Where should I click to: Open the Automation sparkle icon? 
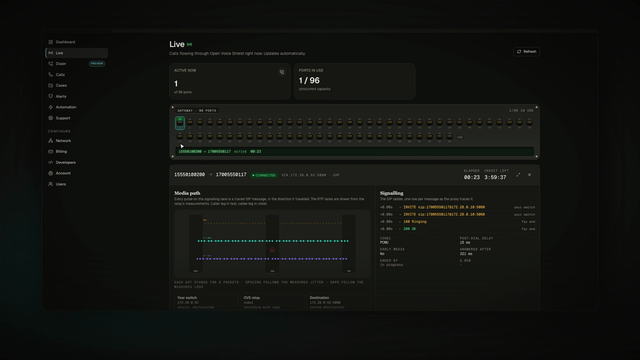[51, 107]
